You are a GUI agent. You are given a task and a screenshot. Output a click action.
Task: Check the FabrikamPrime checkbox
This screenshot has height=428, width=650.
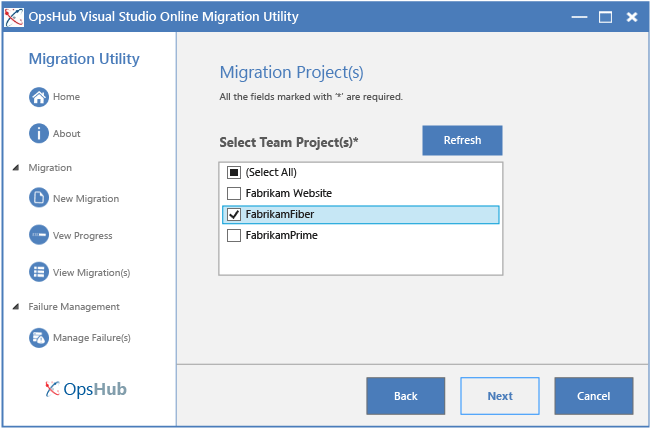(234, 236)
